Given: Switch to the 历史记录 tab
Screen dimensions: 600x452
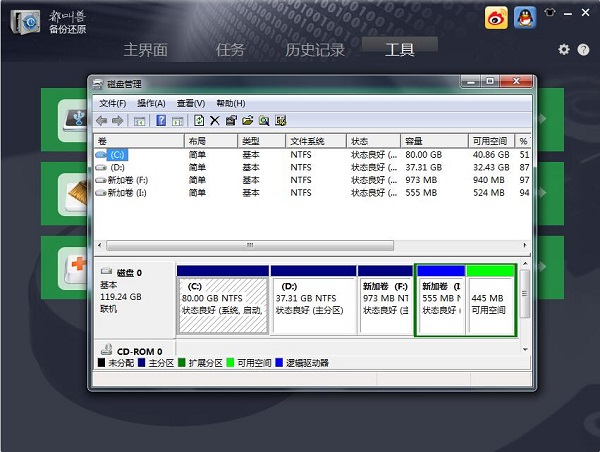Looking at the screenshot, I should pyautogui.click(x=315, y=50).
